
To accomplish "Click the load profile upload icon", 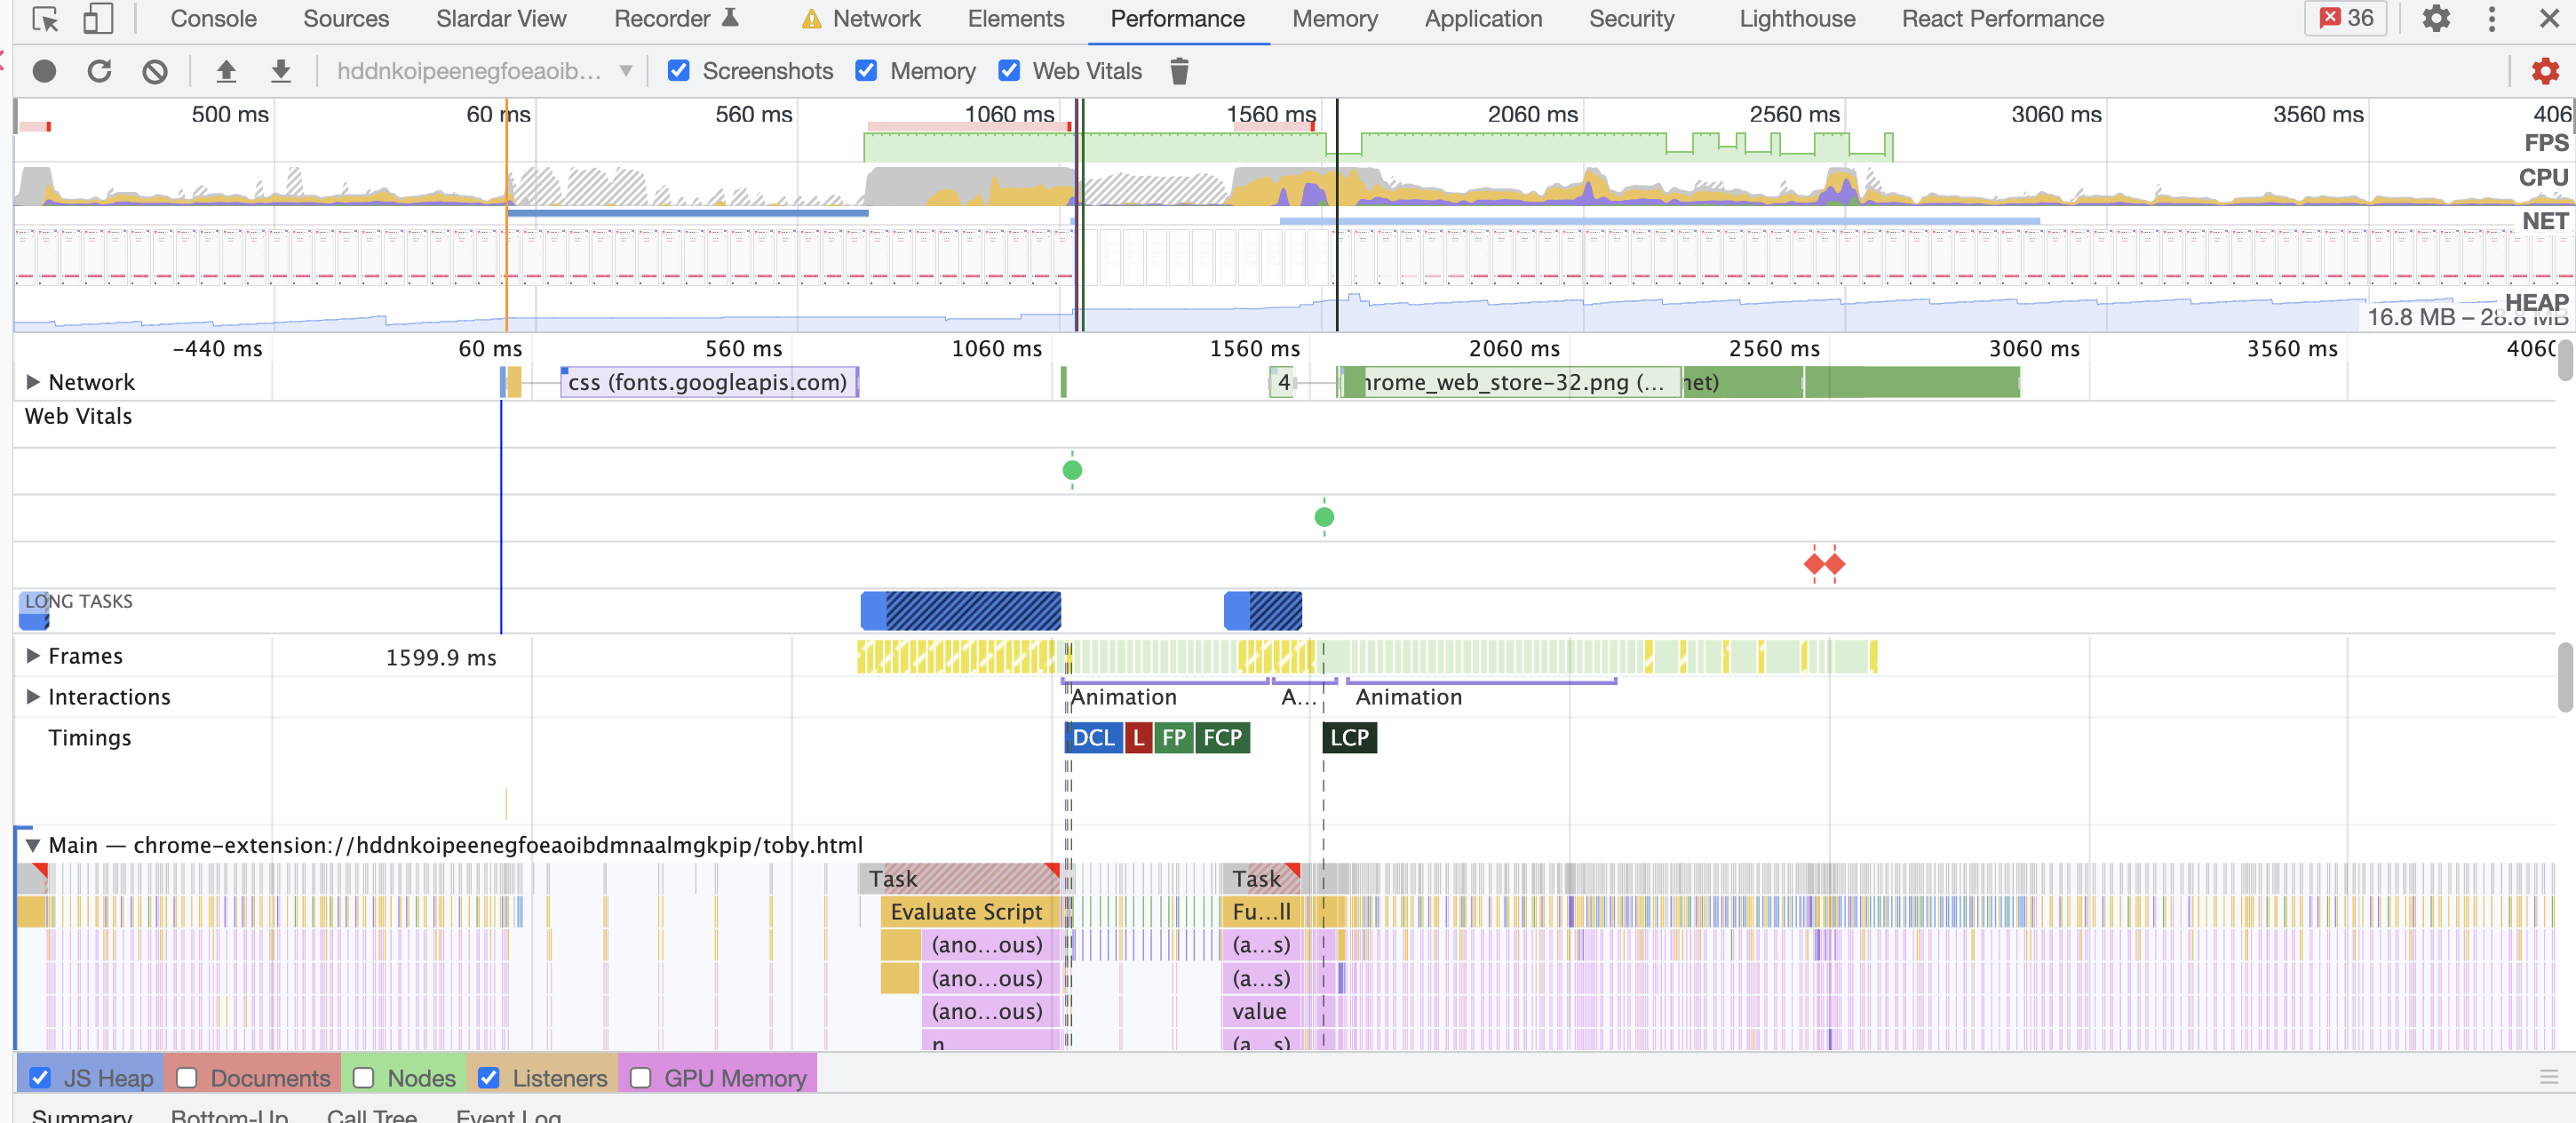I will [x=226, y=71].
